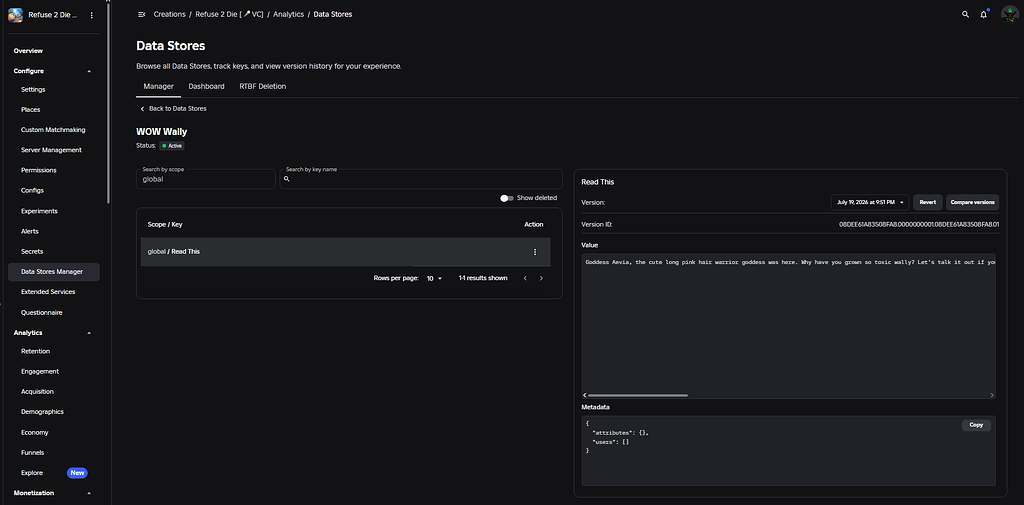
Task: Open Extended Services in sidebar
Action: pos(48,291)
